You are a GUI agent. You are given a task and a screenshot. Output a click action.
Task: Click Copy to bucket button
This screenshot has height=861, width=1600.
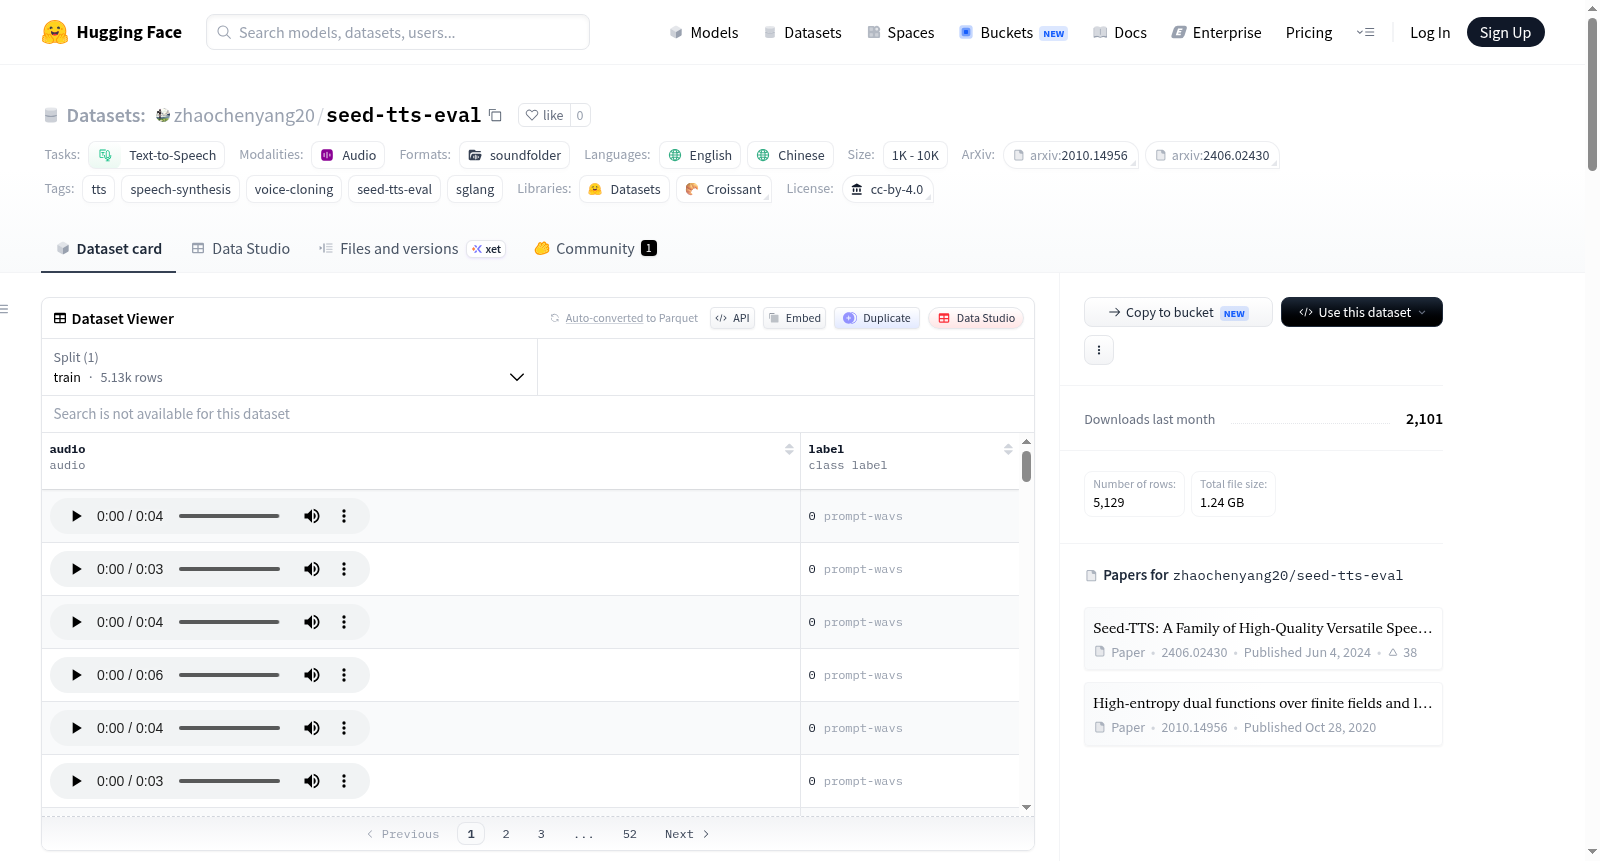tap(1178, 312)
